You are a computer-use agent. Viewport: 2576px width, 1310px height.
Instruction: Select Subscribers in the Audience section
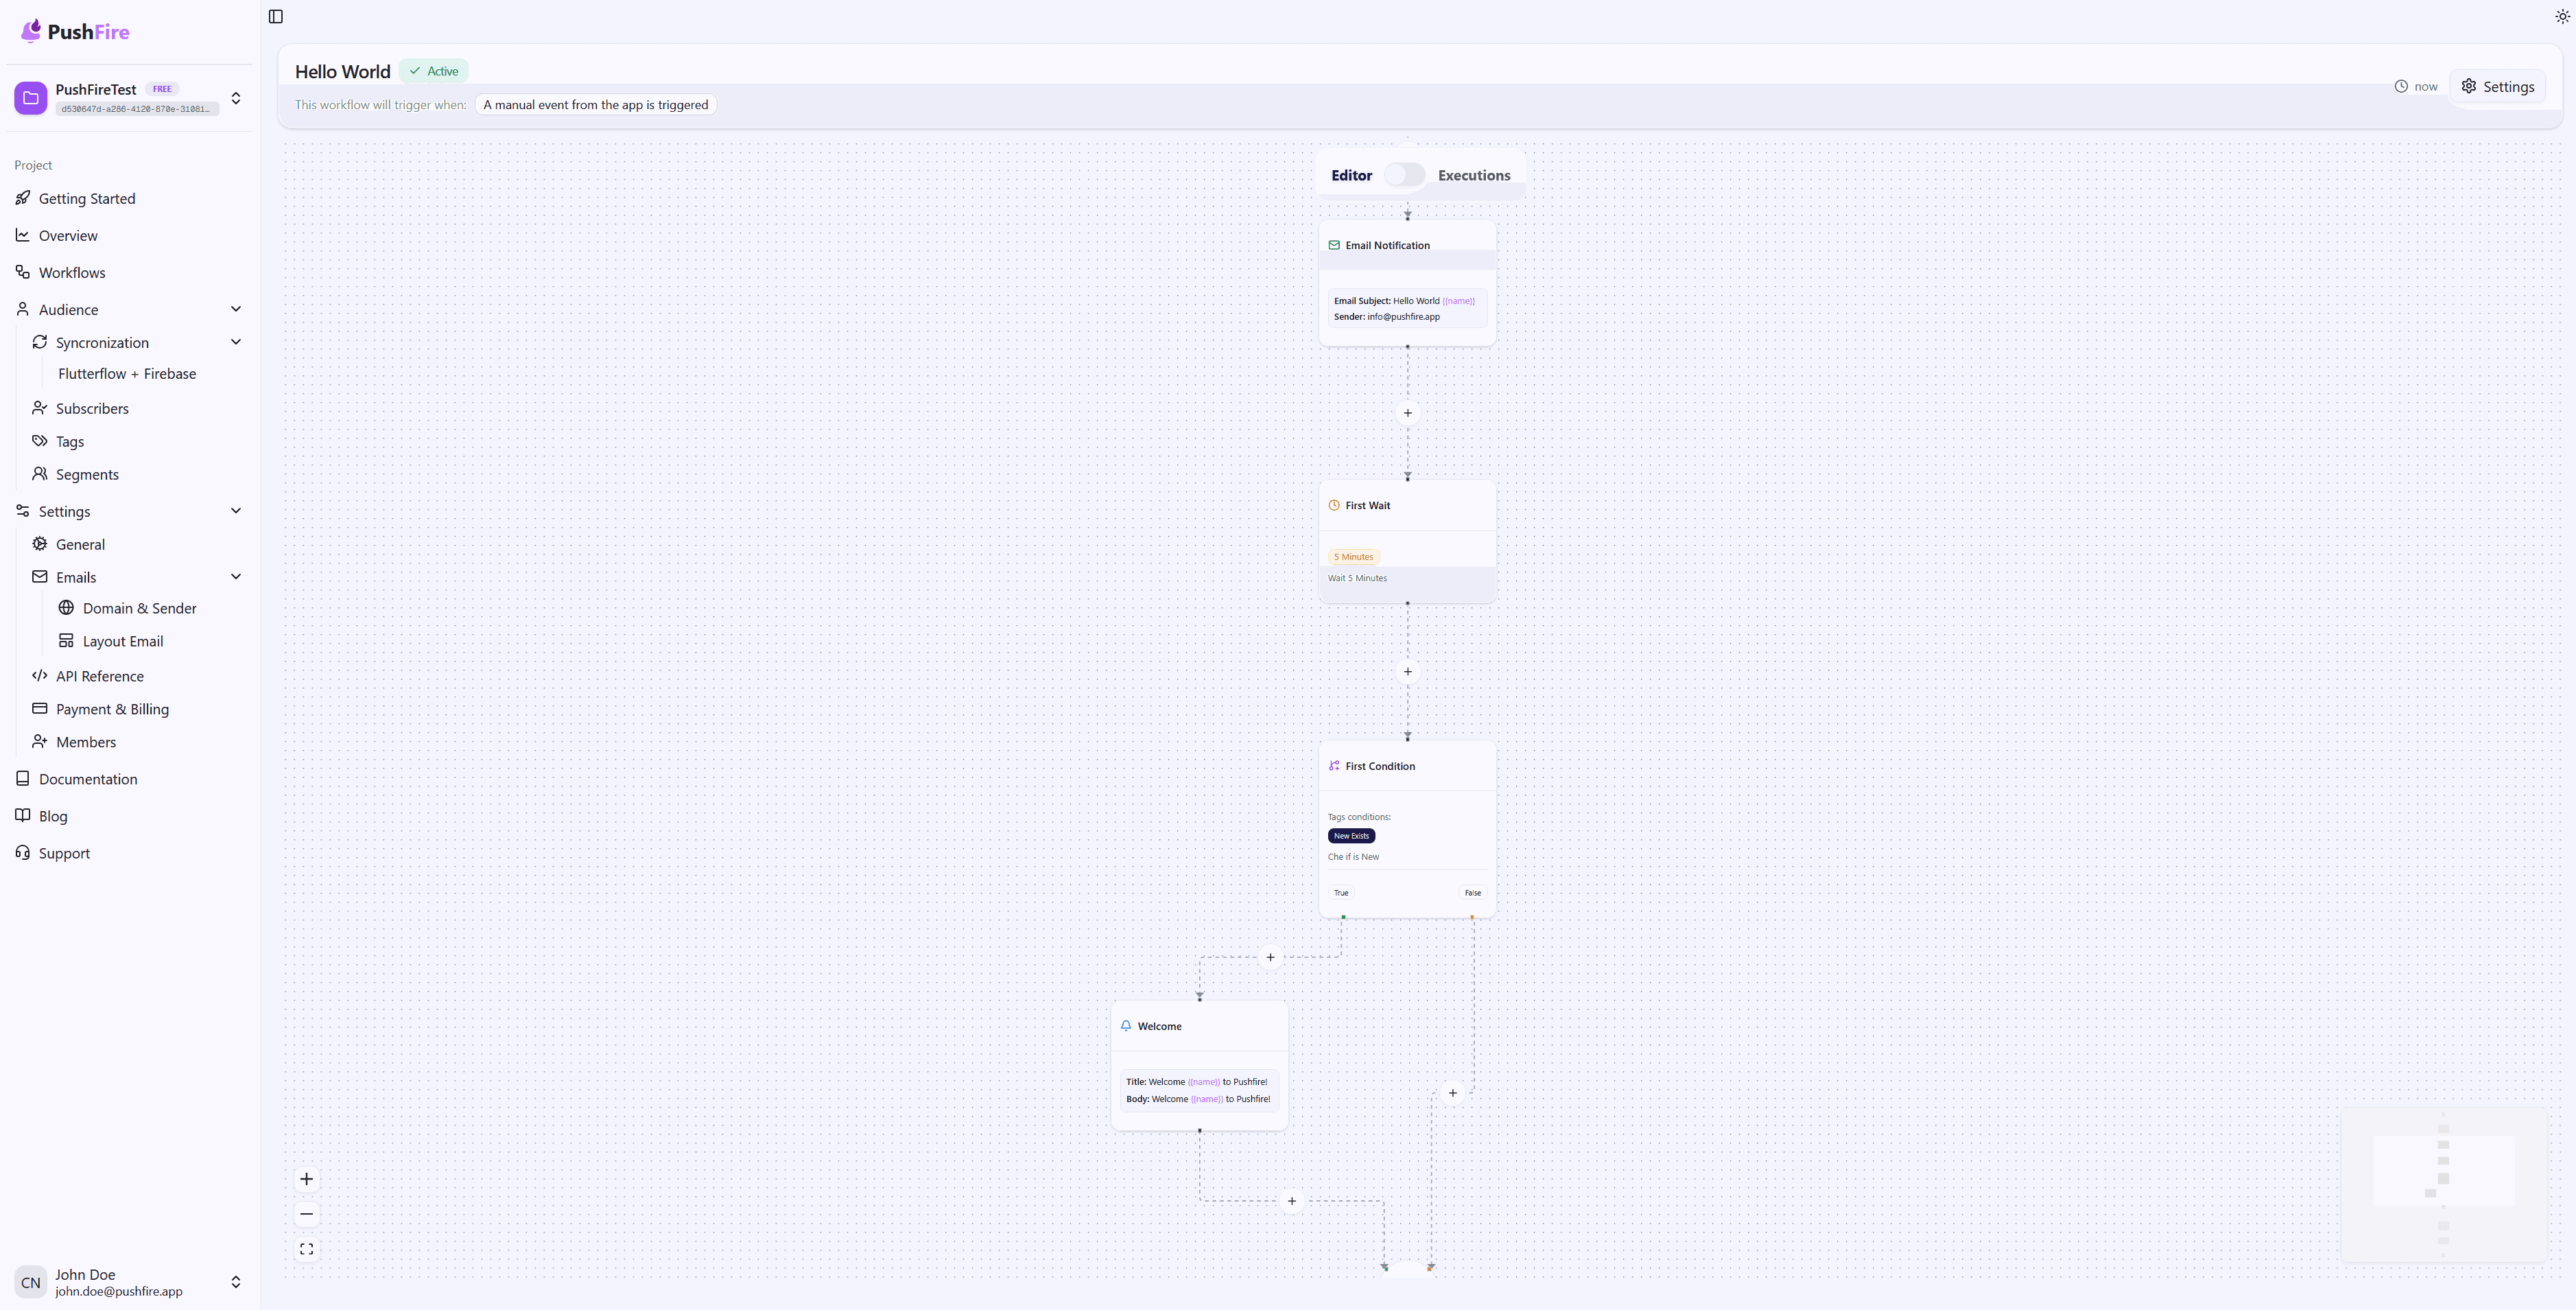[91, 408]
